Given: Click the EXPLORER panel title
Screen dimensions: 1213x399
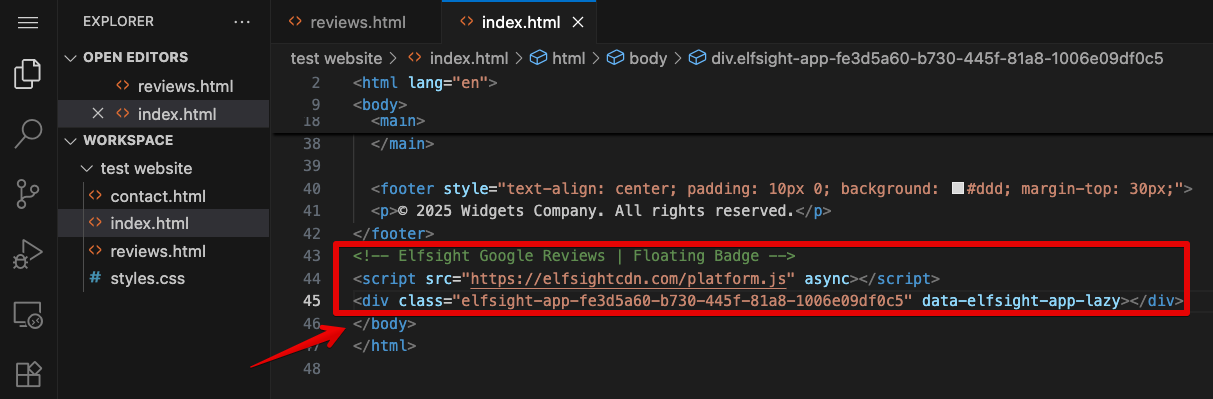Looking at the screenshot, I should pyautogui.click(x=118, y=21).
